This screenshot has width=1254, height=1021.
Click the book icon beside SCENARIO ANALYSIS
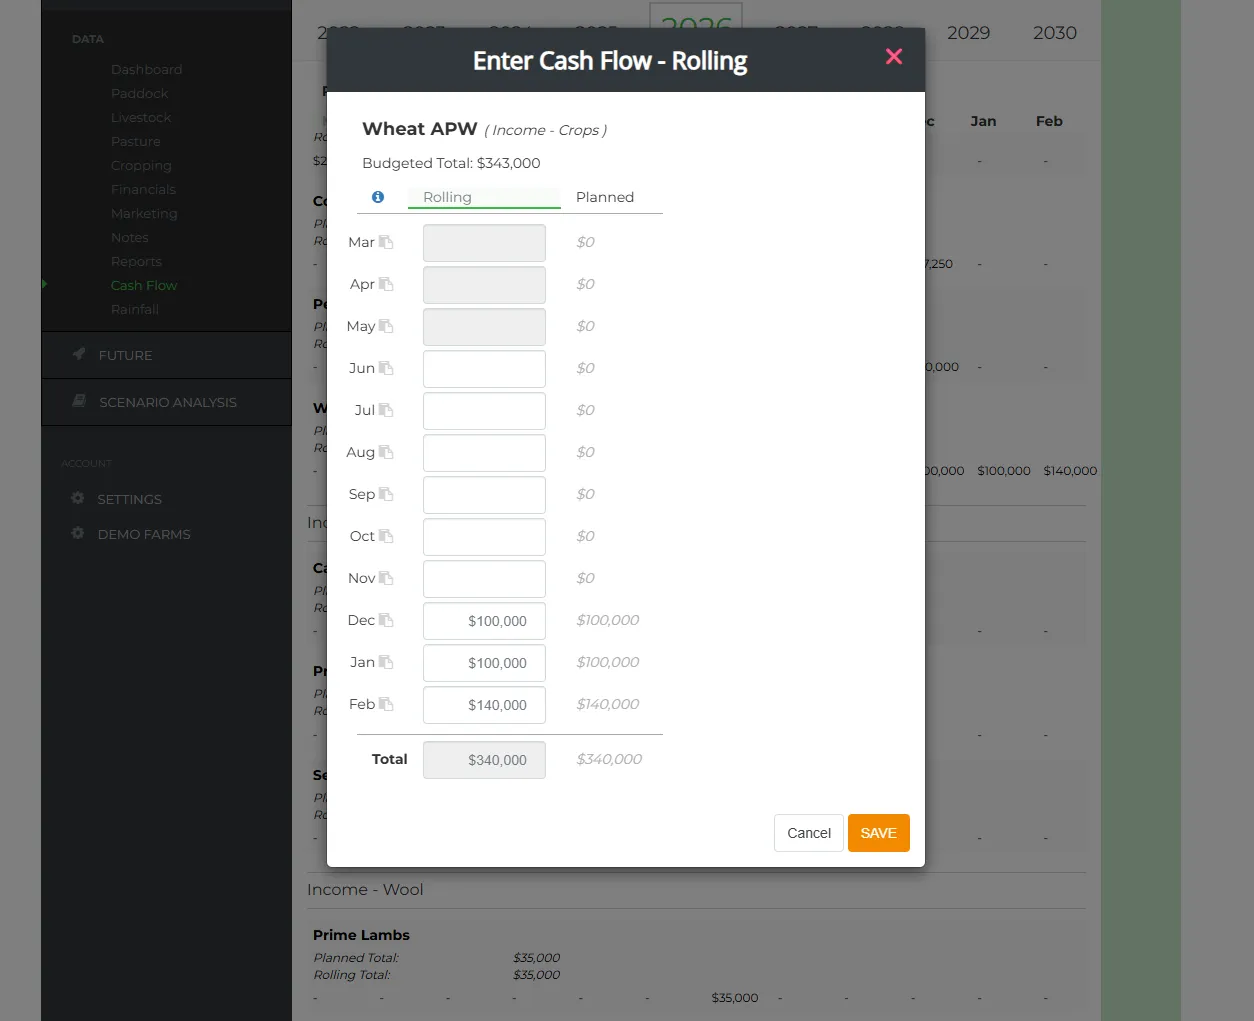click(x=79, y=401)
